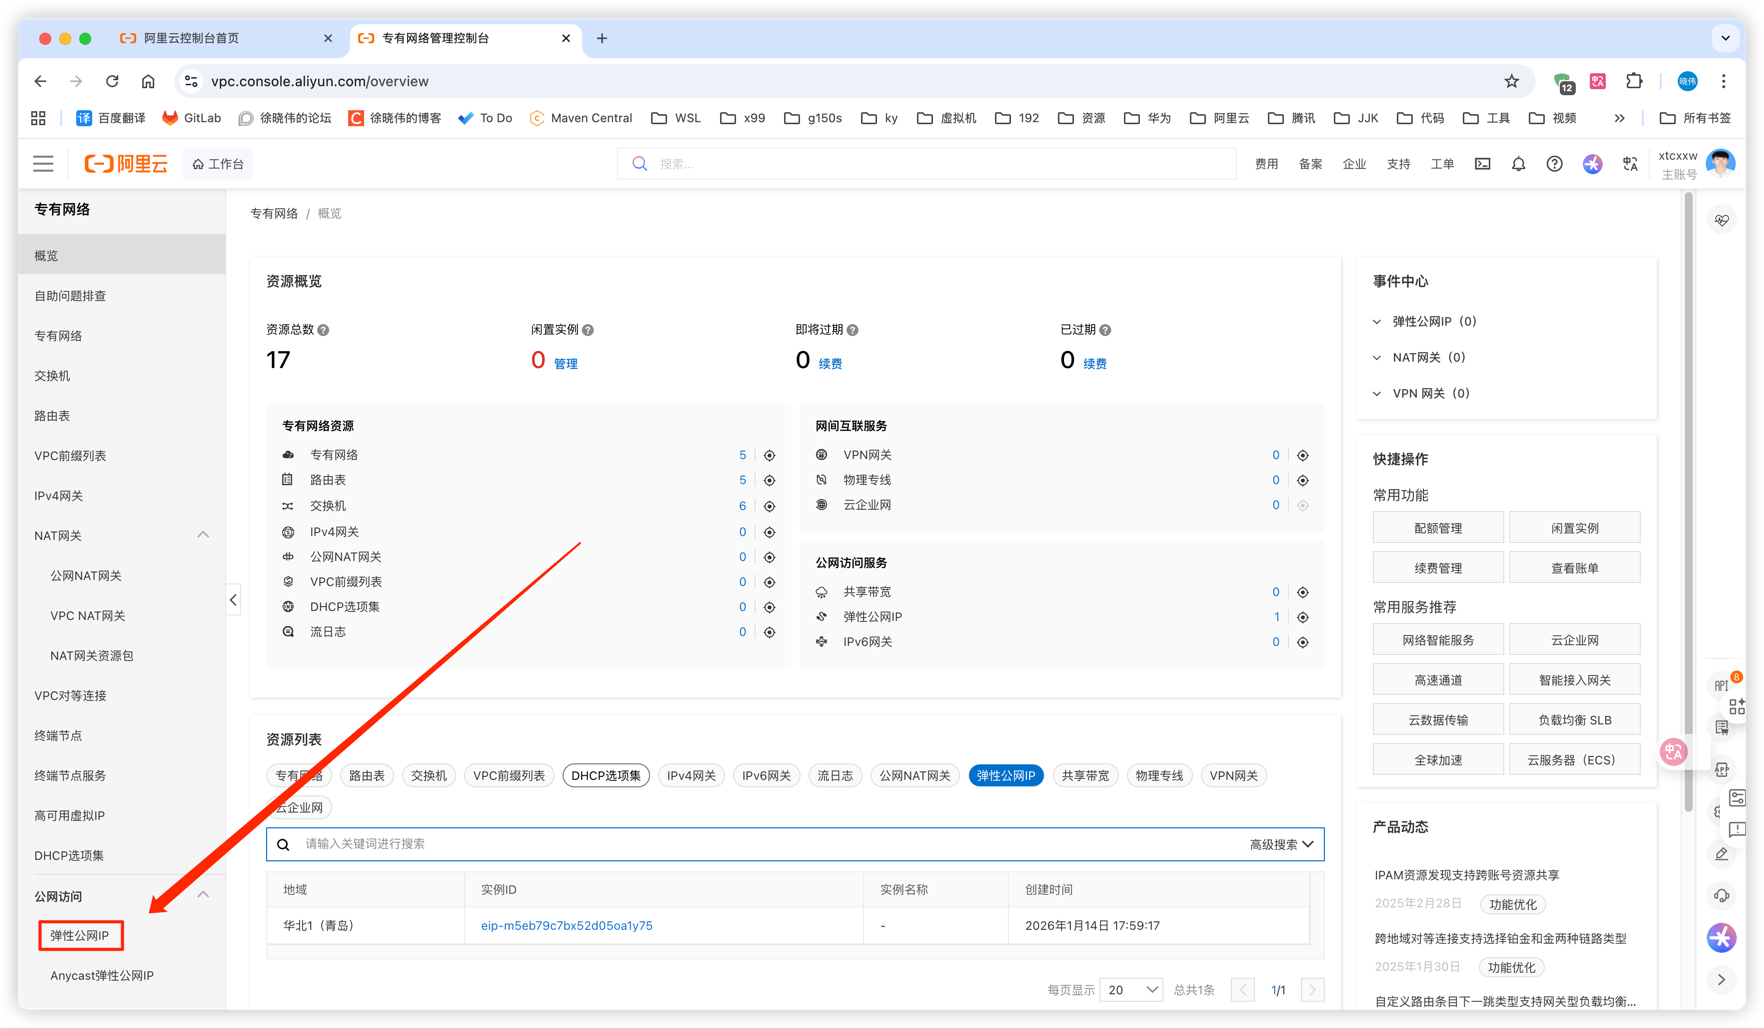Click the locate icon next to 专有网络 row
The width and height of the screenshot is (1764, 1028).
(770, 455)
